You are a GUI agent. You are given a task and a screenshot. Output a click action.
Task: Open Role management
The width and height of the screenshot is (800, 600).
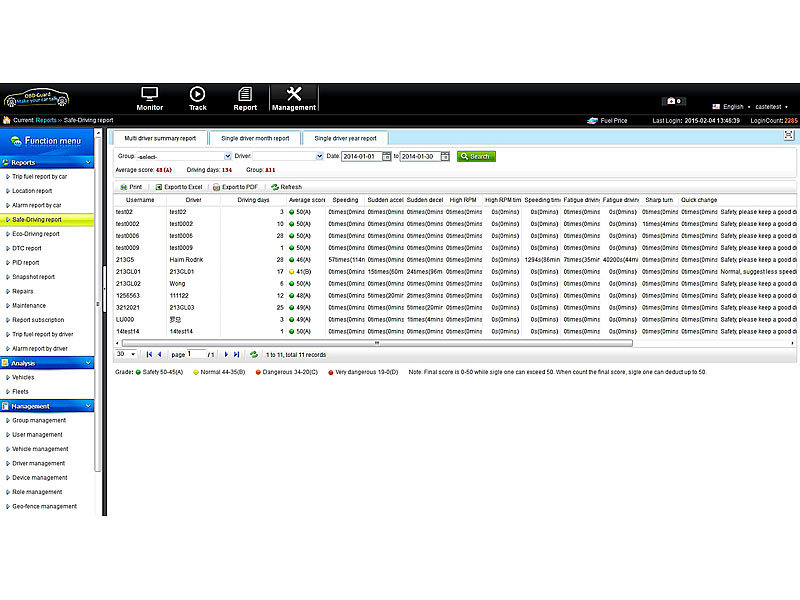[x=37, y=492]
